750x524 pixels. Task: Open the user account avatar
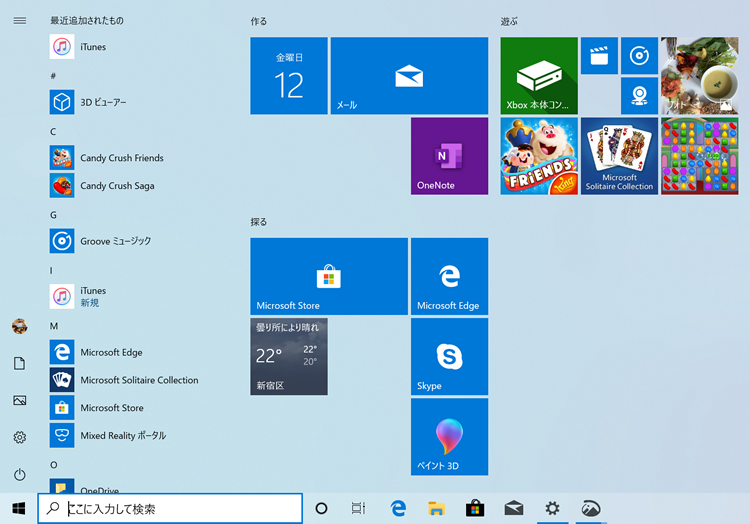point(20,326)
